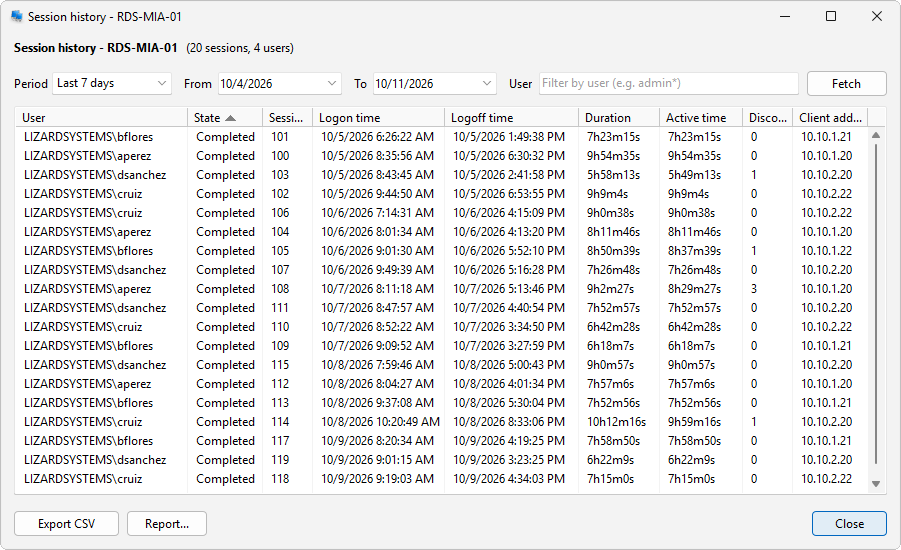Sort by the Session ID column header
The width and height of the screenshot is (901, 550).
[x=287, y=118]
